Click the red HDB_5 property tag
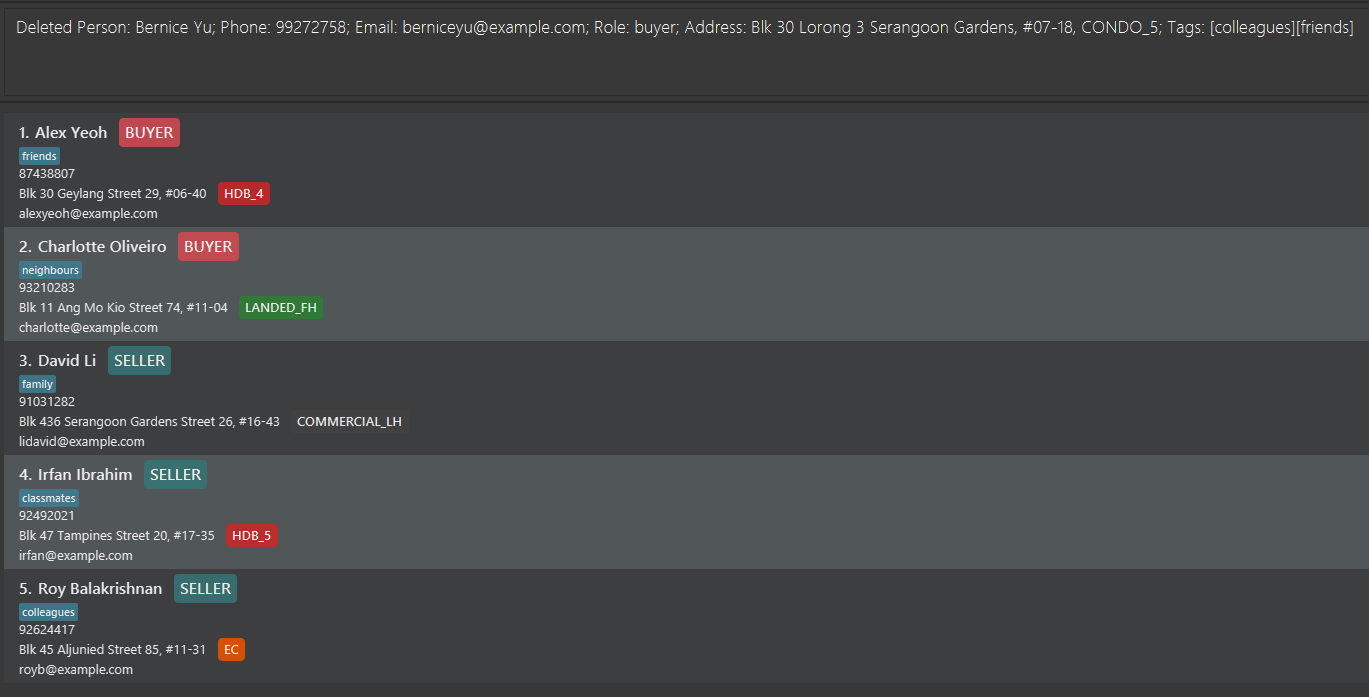This screenshot has height=697, width=1369. [251, 536]
